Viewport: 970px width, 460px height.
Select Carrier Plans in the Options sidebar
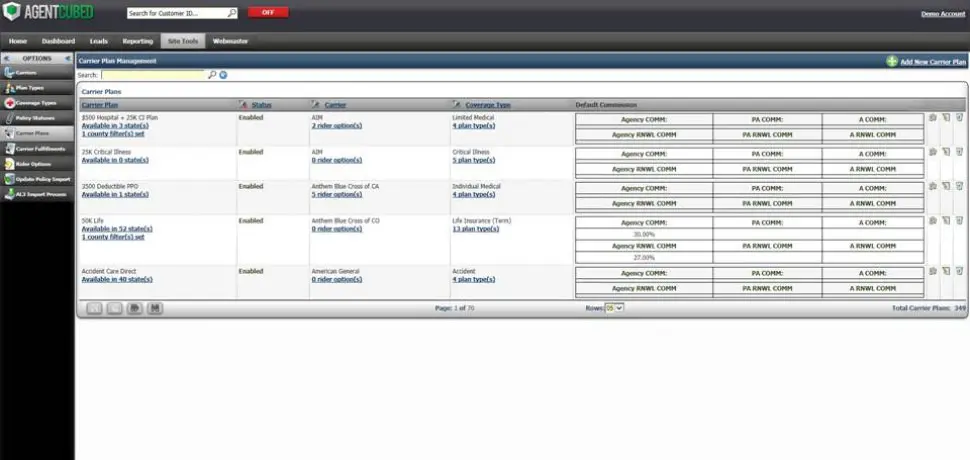pos(37,134)
